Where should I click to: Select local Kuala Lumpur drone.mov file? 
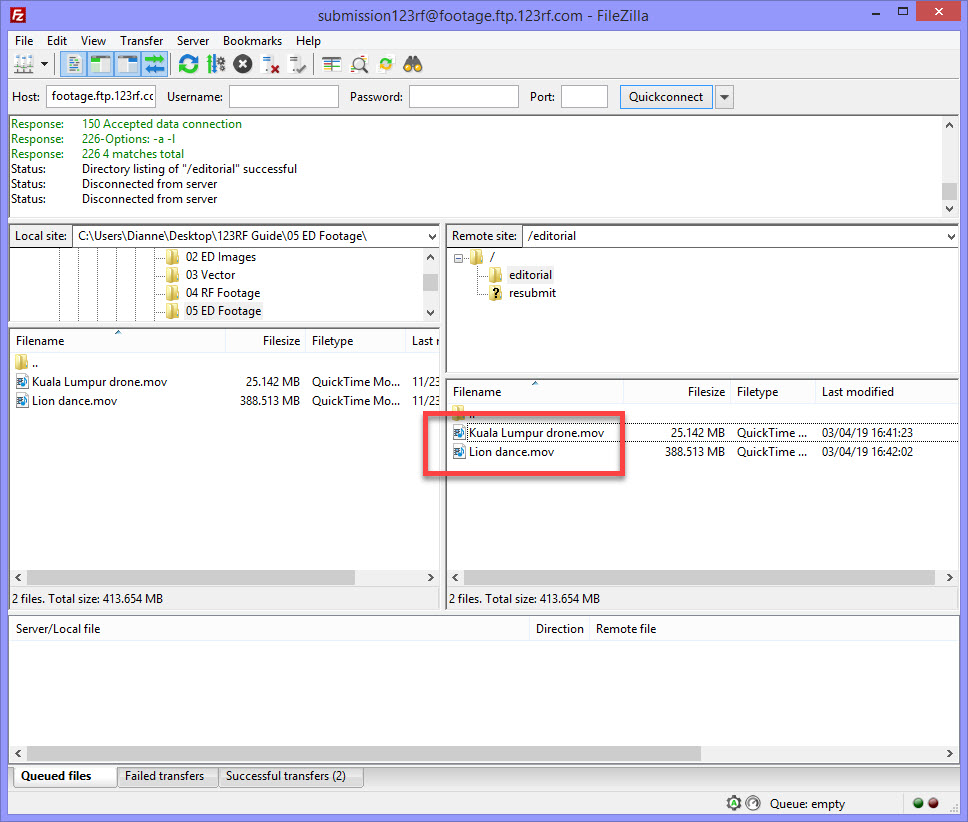click(x=99, y=381)
